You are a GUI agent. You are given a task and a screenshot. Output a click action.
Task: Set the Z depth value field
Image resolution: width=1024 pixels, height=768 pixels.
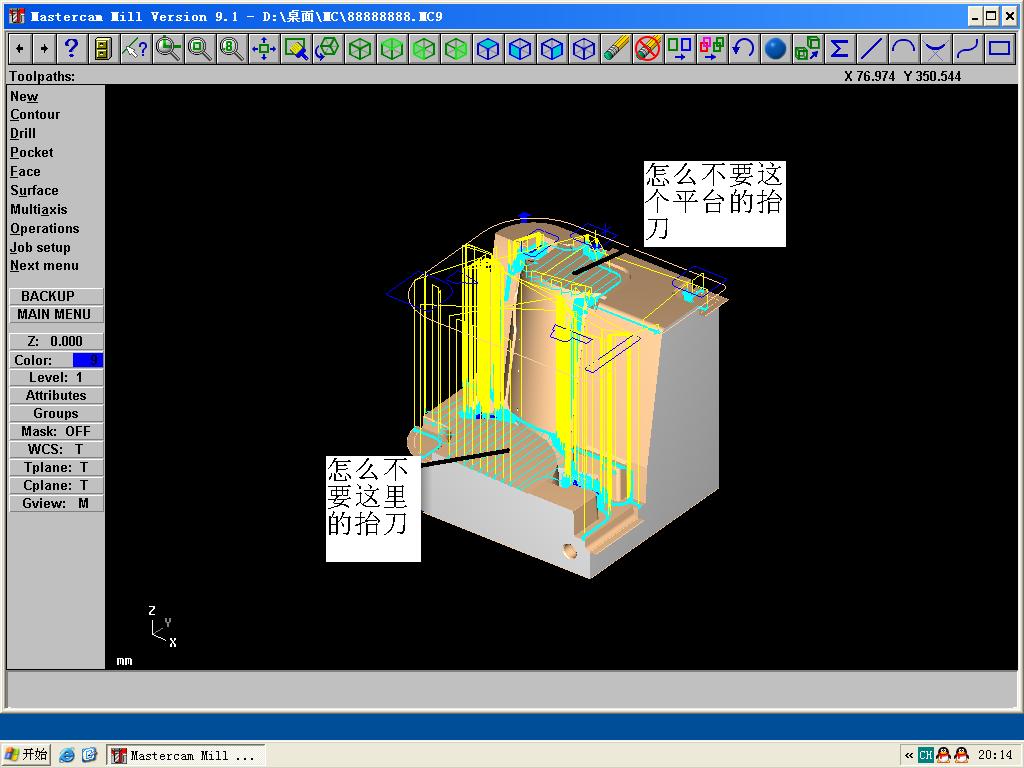click(x=56, y=341)
